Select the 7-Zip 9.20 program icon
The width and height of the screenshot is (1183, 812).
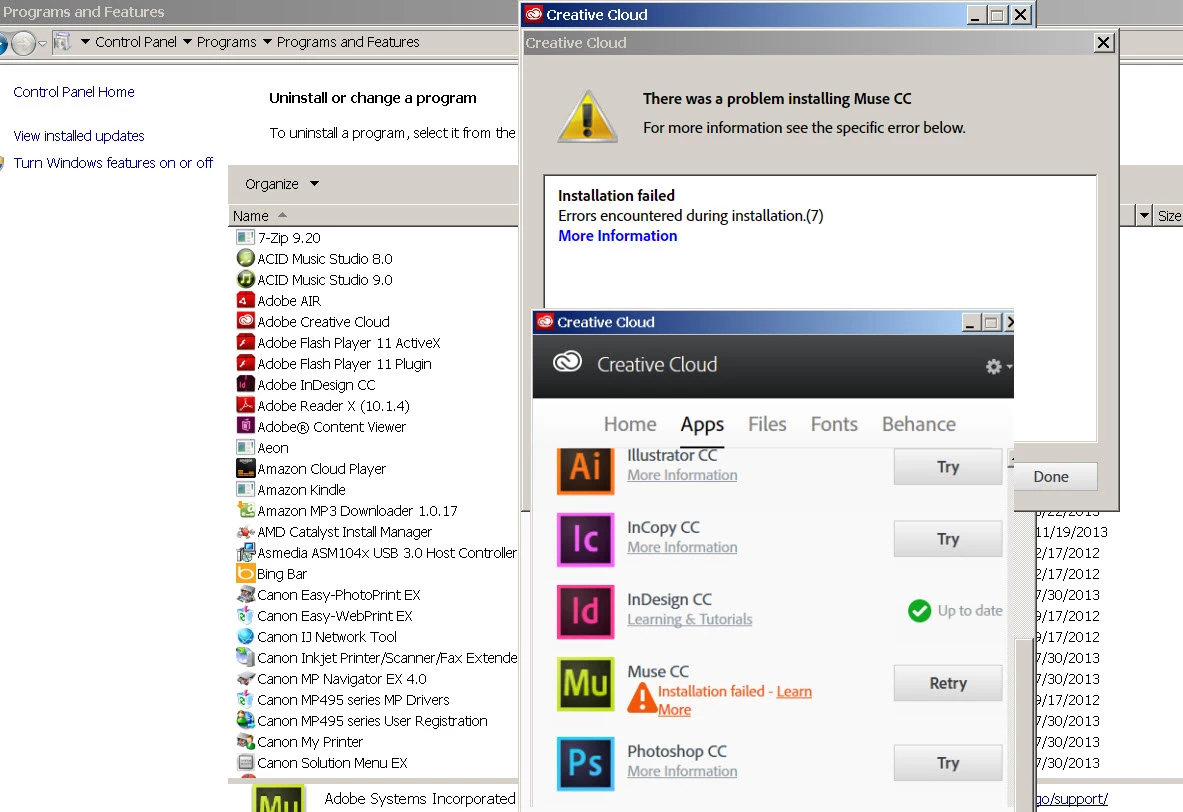[x=245, y=238]
